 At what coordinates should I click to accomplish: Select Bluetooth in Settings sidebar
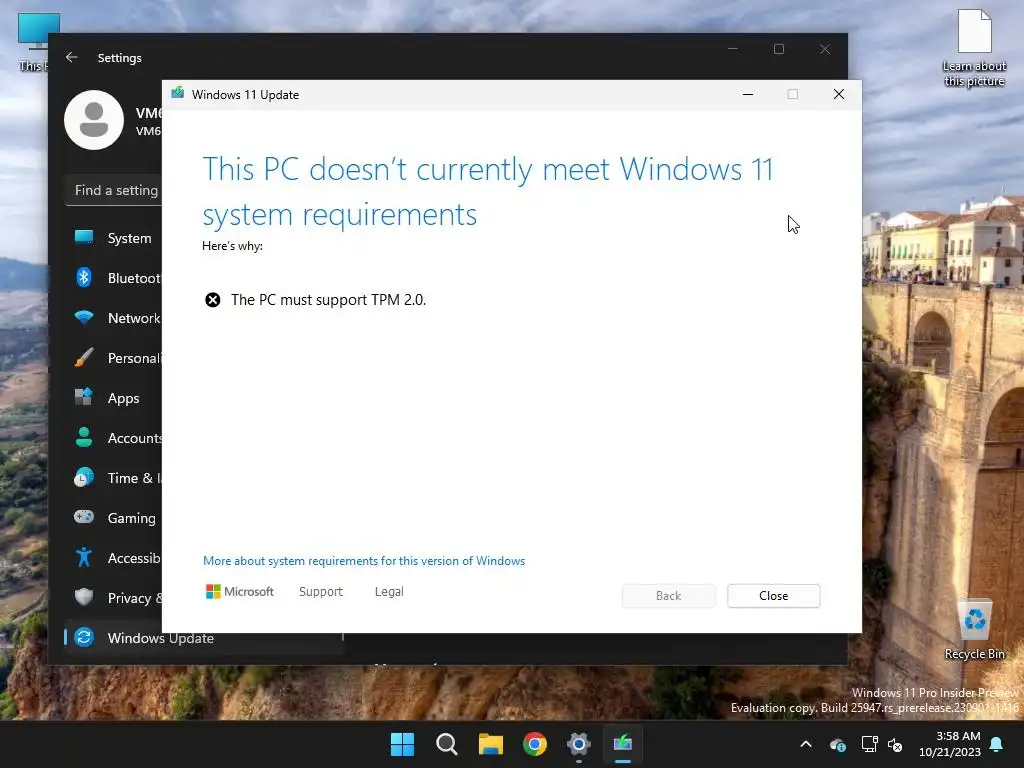pos(114,278)
